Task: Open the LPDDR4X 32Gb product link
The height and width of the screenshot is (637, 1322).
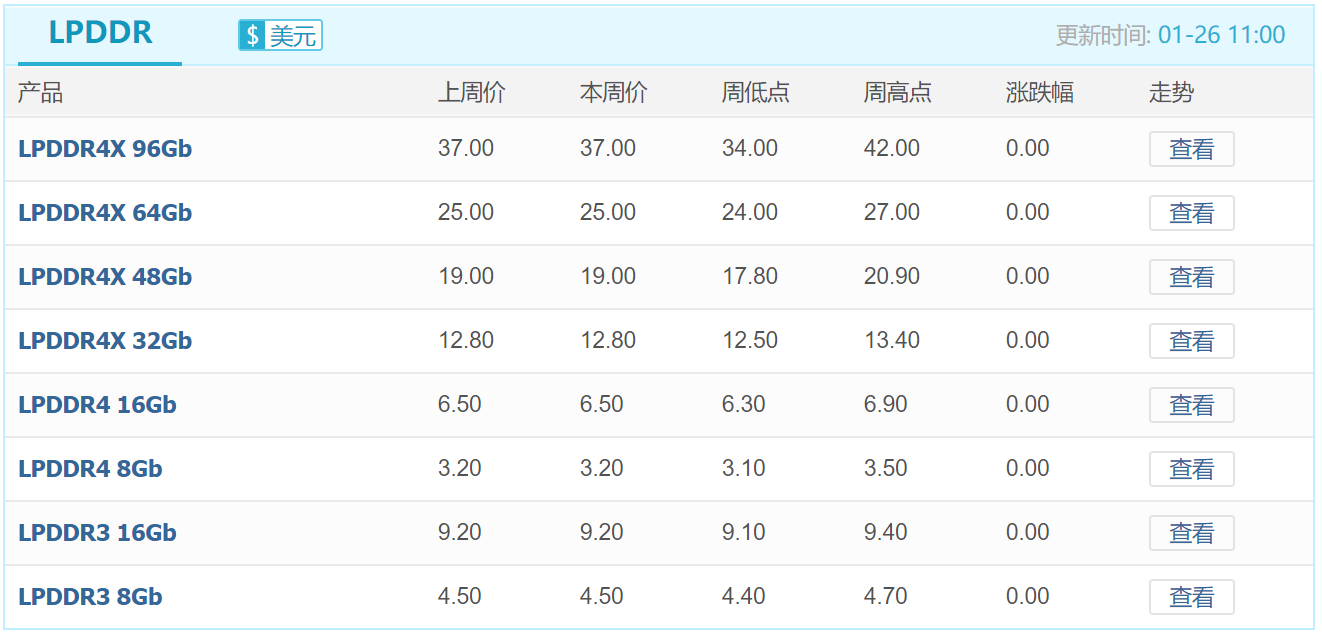Action: 105,341
